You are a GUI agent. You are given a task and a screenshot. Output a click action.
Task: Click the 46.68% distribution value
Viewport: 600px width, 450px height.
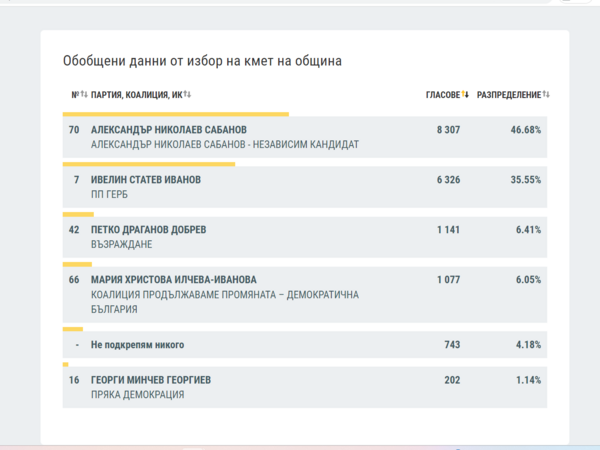pos(524,130)
